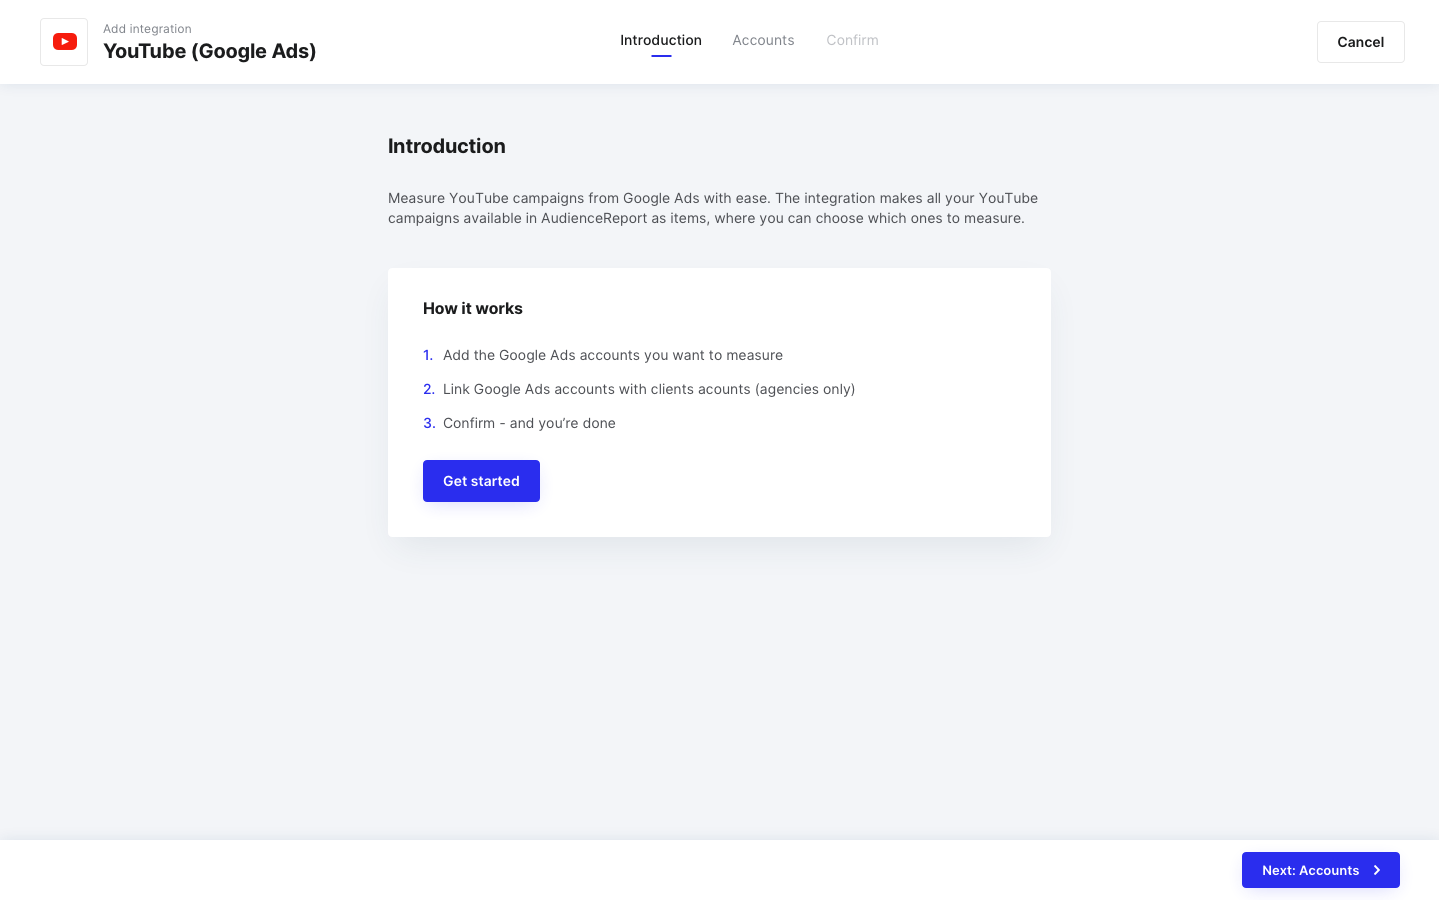Click the blue number 2 list marker
The height and width of the screenshot is (900, 1439).
(x=429, y=389)
